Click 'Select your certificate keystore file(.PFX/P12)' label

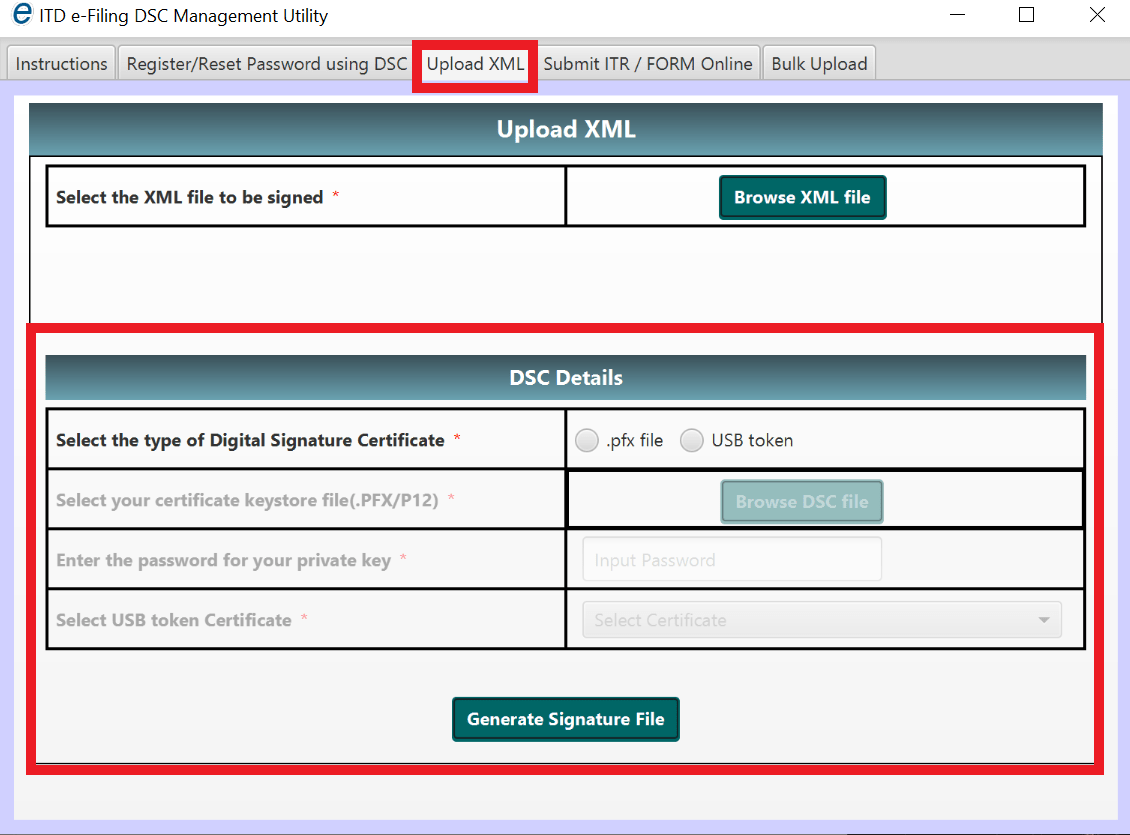pos(247,500)
